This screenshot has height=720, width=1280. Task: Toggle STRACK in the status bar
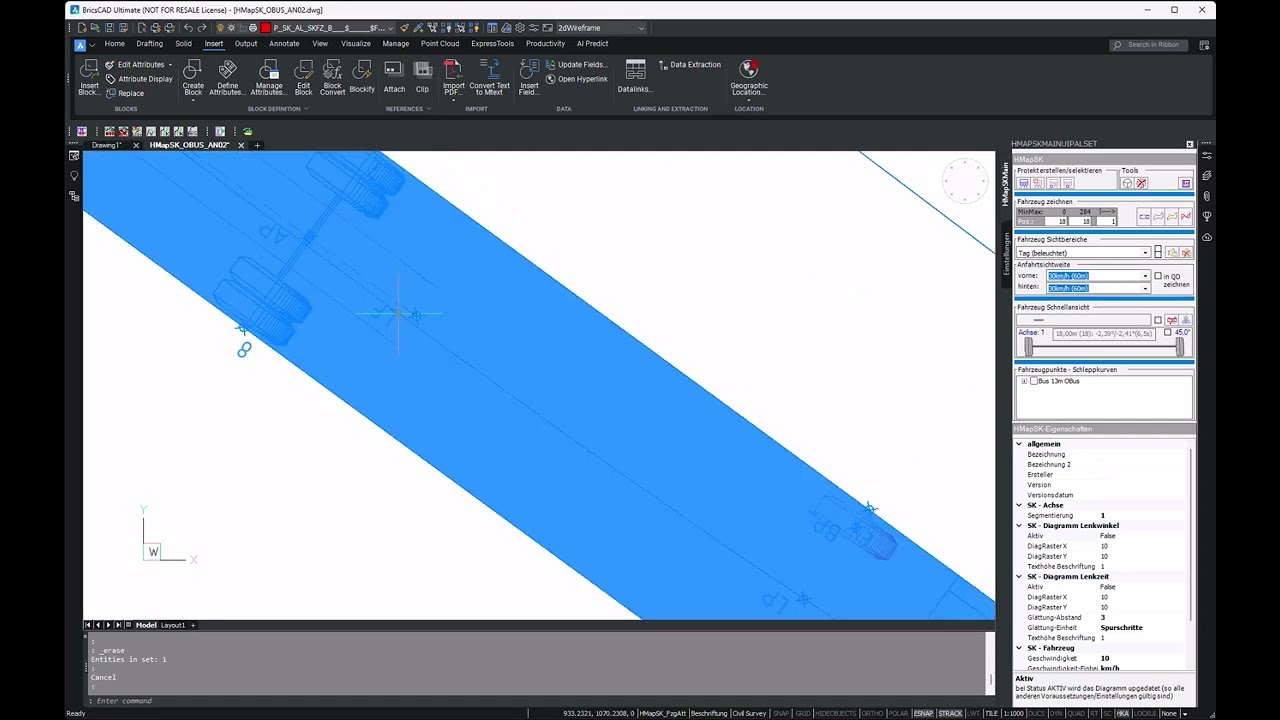[x=950, y=713]
